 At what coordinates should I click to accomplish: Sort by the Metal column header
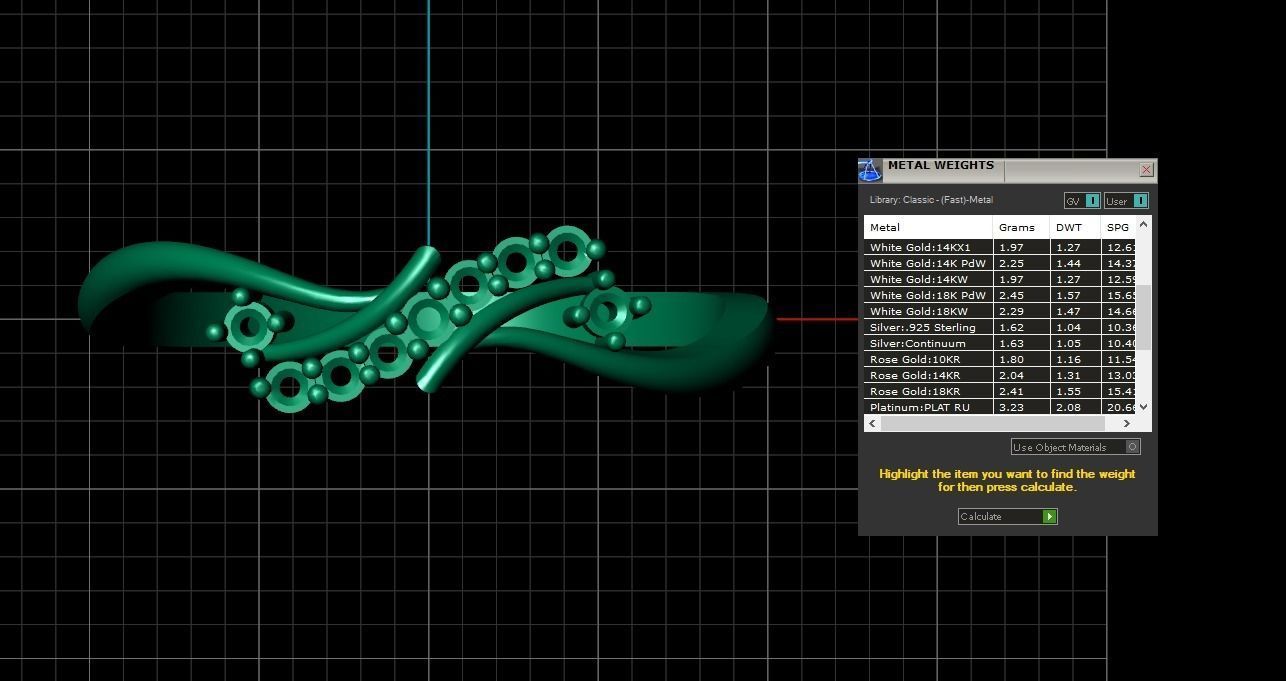(928, 227)
